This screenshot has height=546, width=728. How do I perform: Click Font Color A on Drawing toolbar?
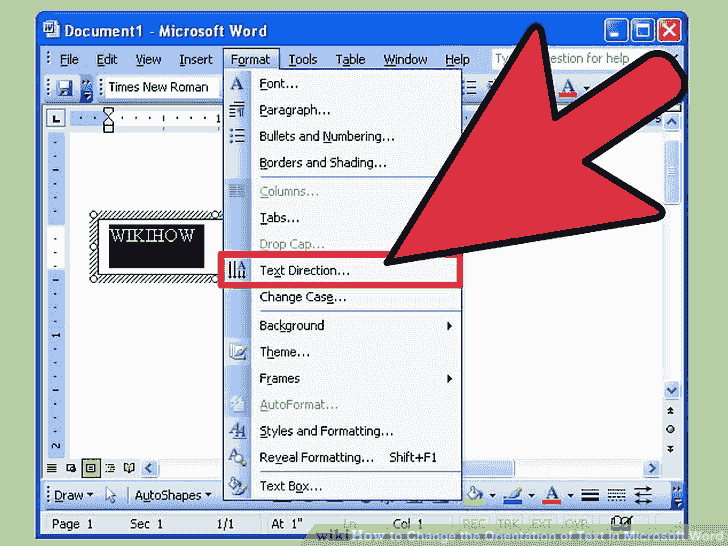click(x=552, y=495)
